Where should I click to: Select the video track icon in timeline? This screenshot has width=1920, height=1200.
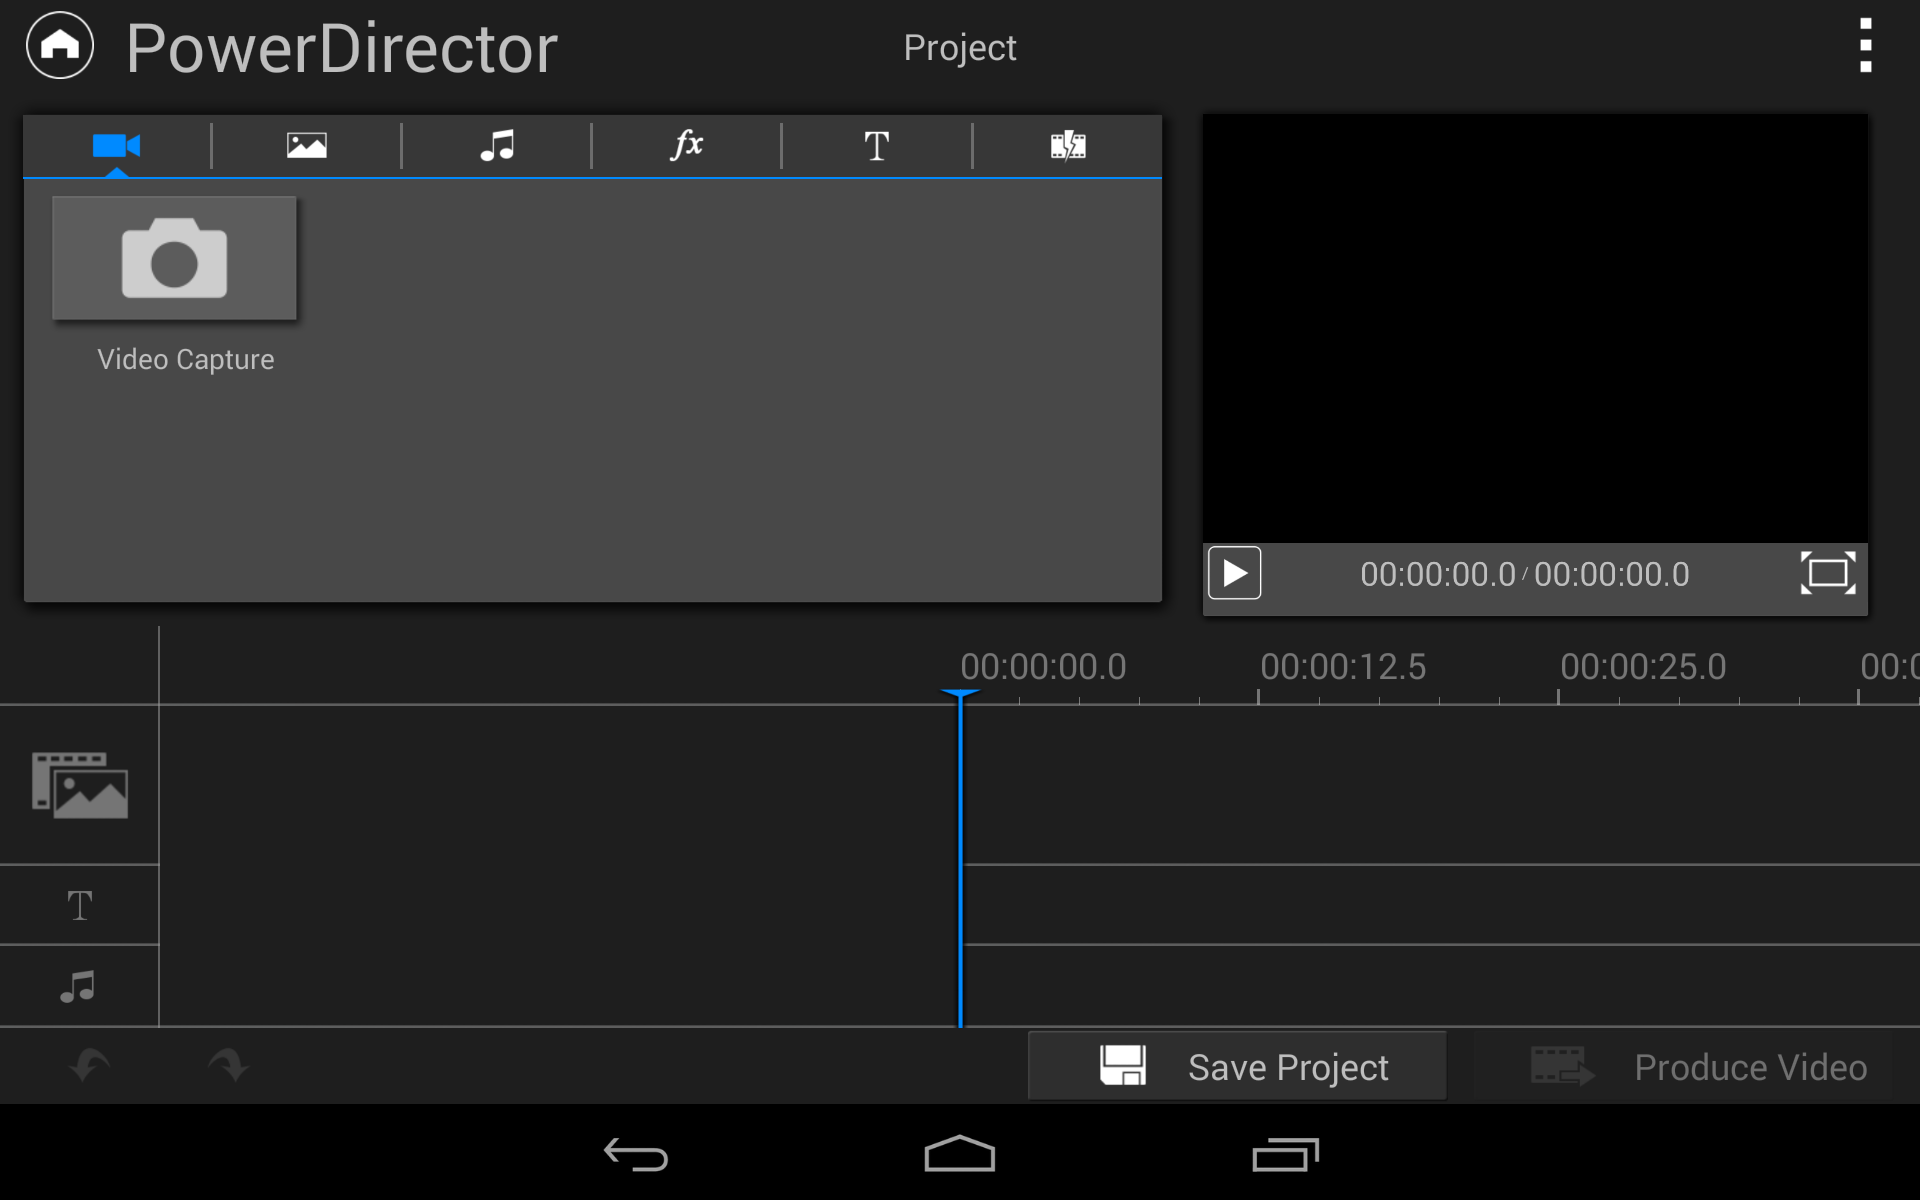pyautogui.click(x=80, y=786)
